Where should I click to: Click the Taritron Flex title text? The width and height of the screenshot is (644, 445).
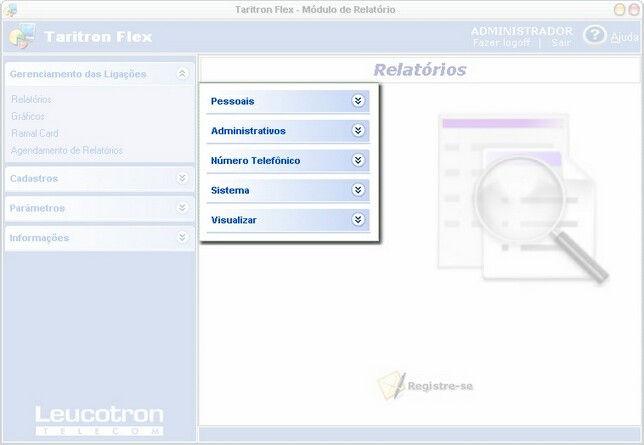(98, 37)
